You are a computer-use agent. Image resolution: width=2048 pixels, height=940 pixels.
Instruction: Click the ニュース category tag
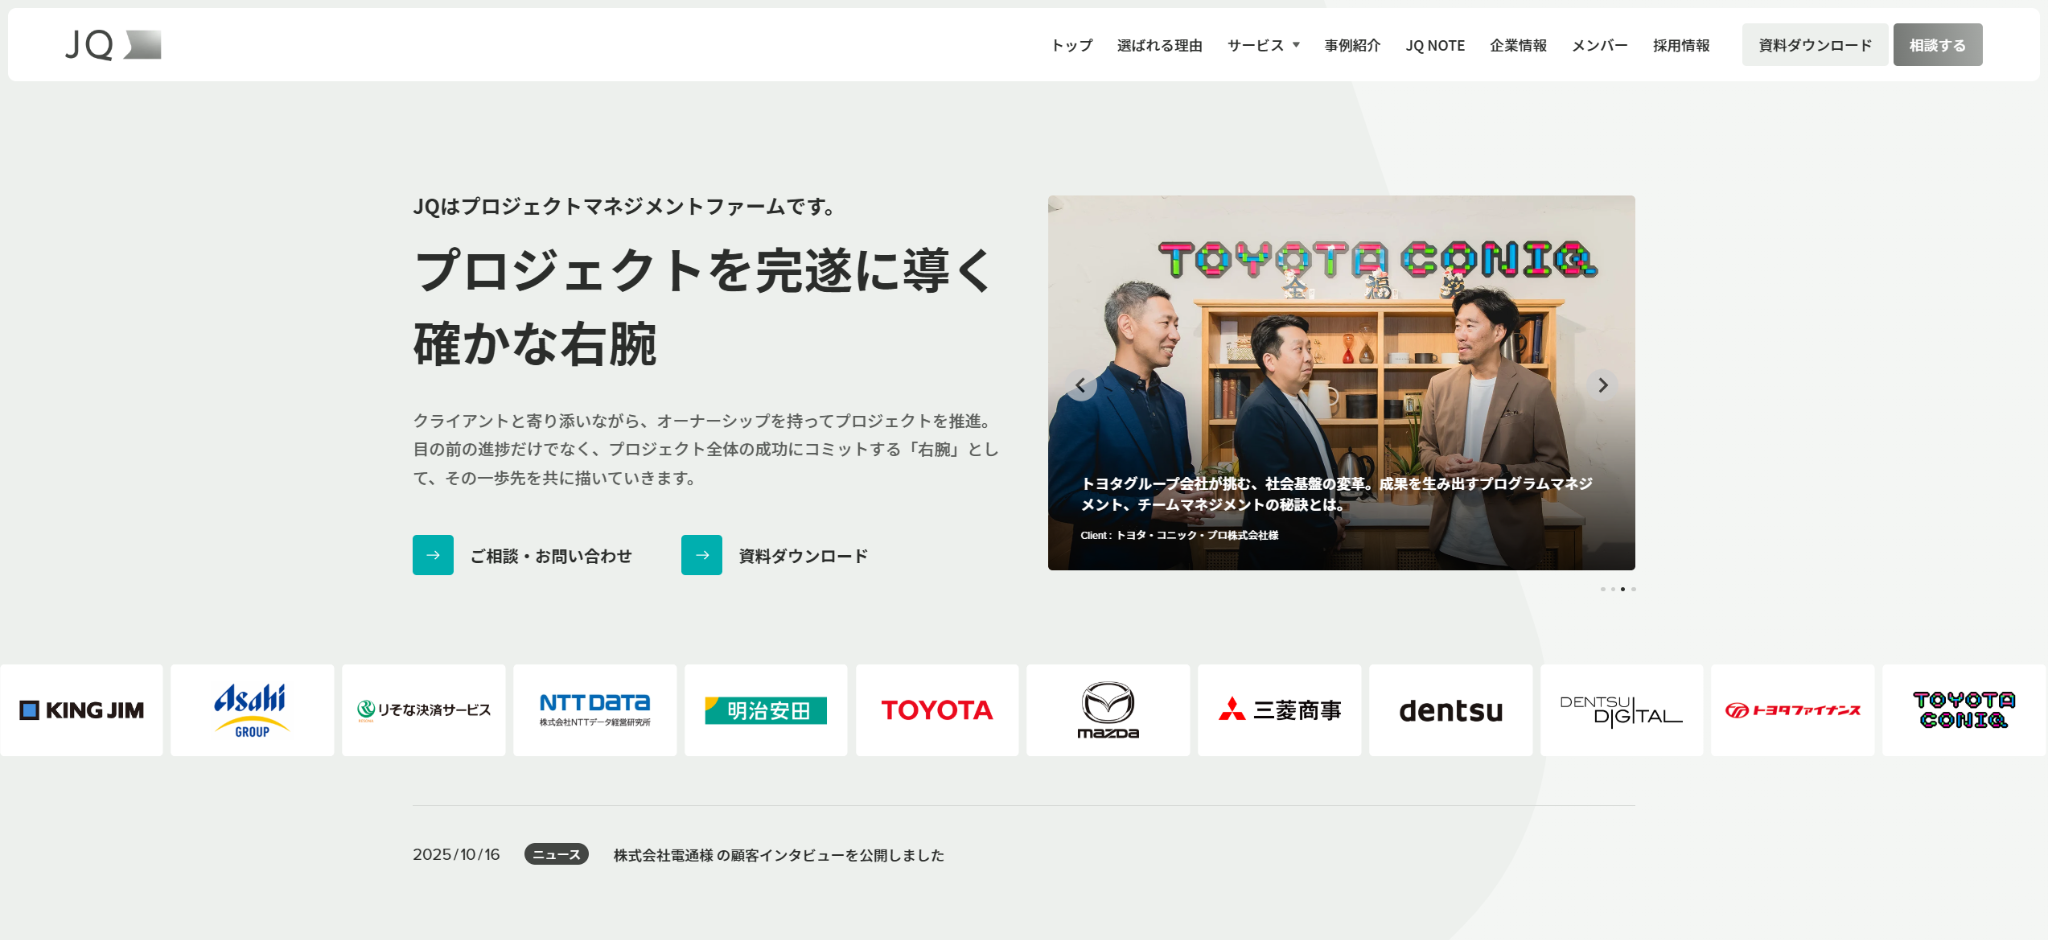(x=556, y=854)
